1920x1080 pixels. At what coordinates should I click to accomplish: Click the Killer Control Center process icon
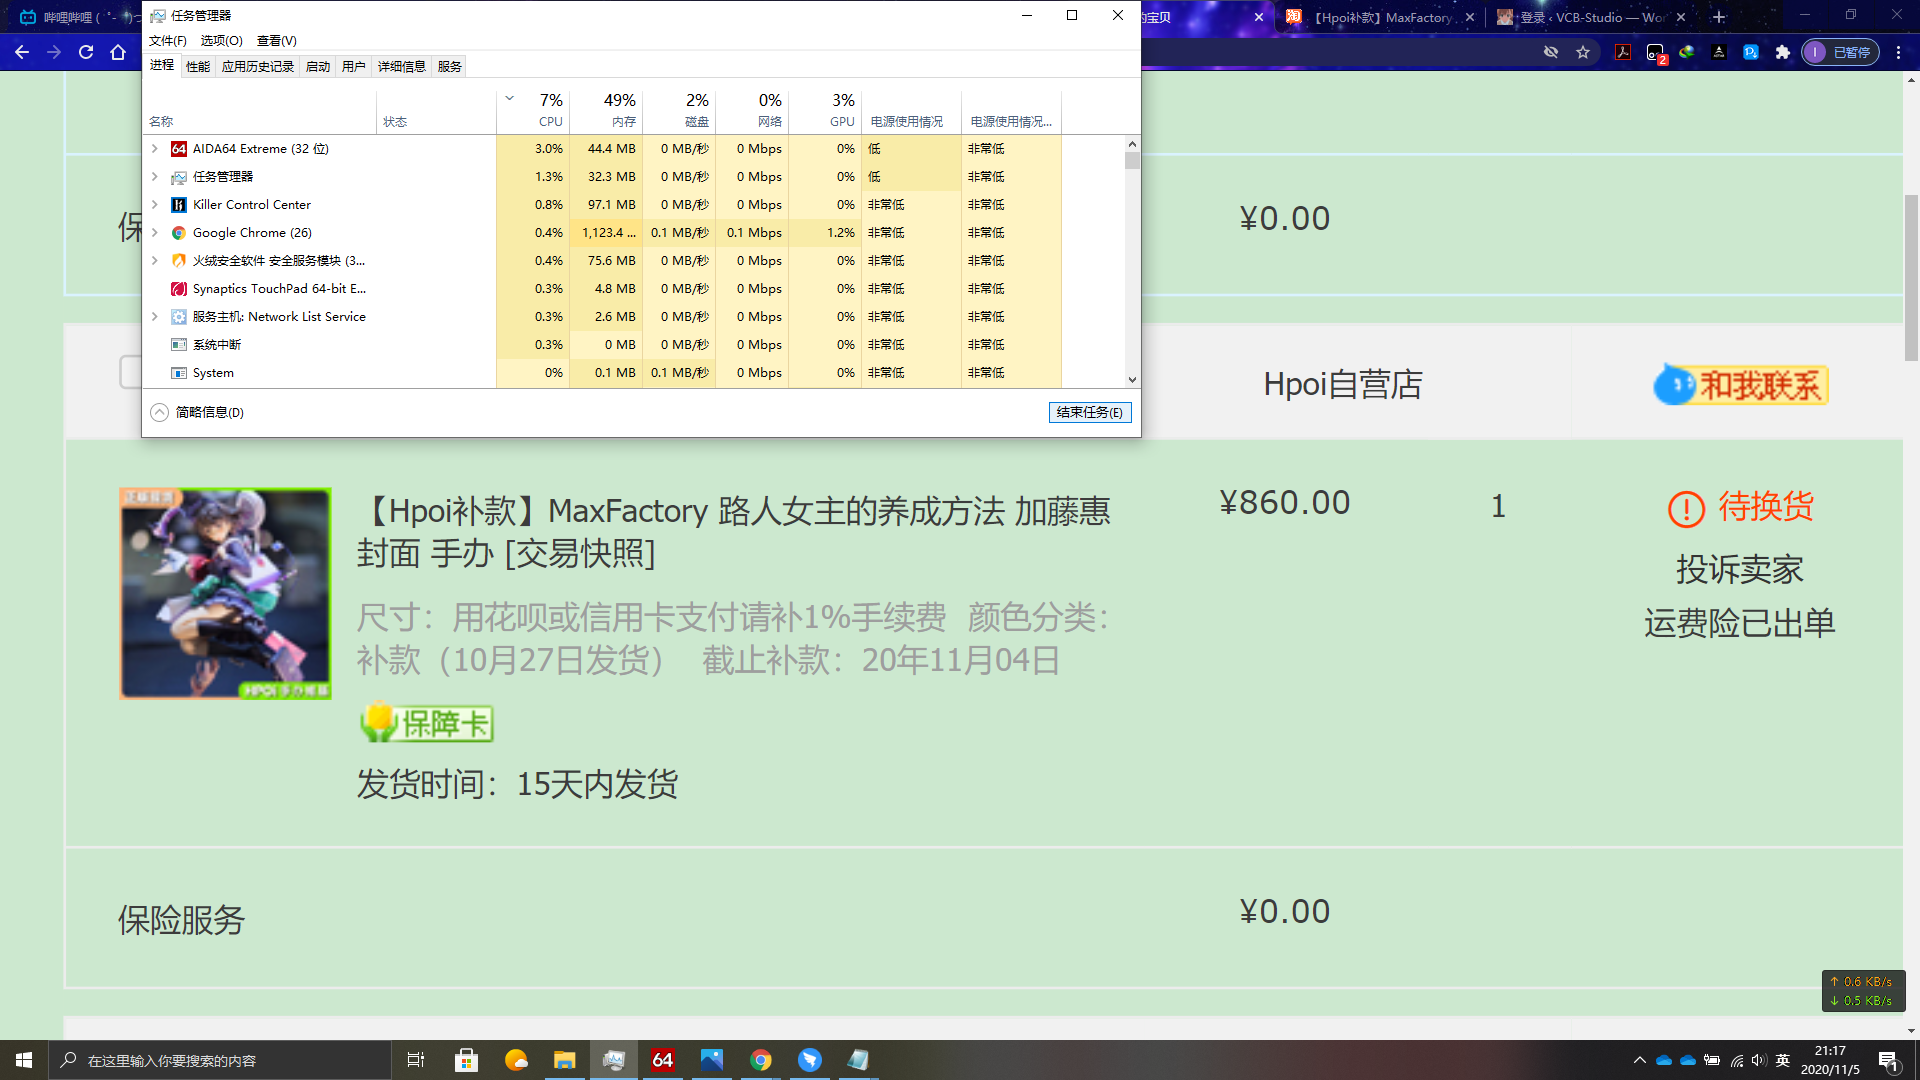pos(179,205)
